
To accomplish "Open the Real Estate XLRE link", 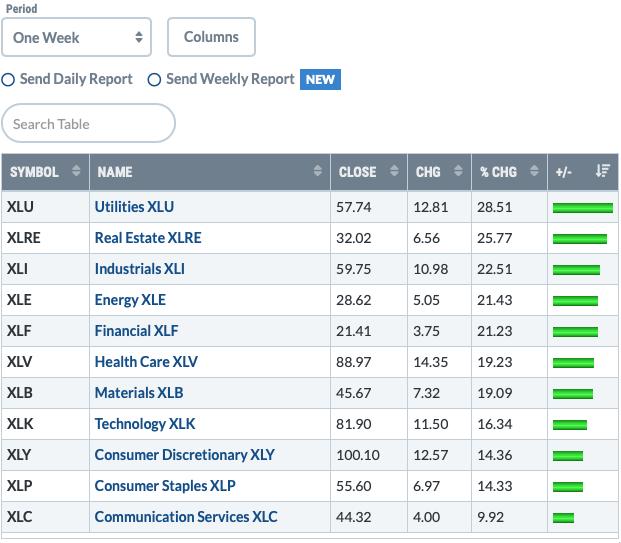I will (x=148, y=238).
